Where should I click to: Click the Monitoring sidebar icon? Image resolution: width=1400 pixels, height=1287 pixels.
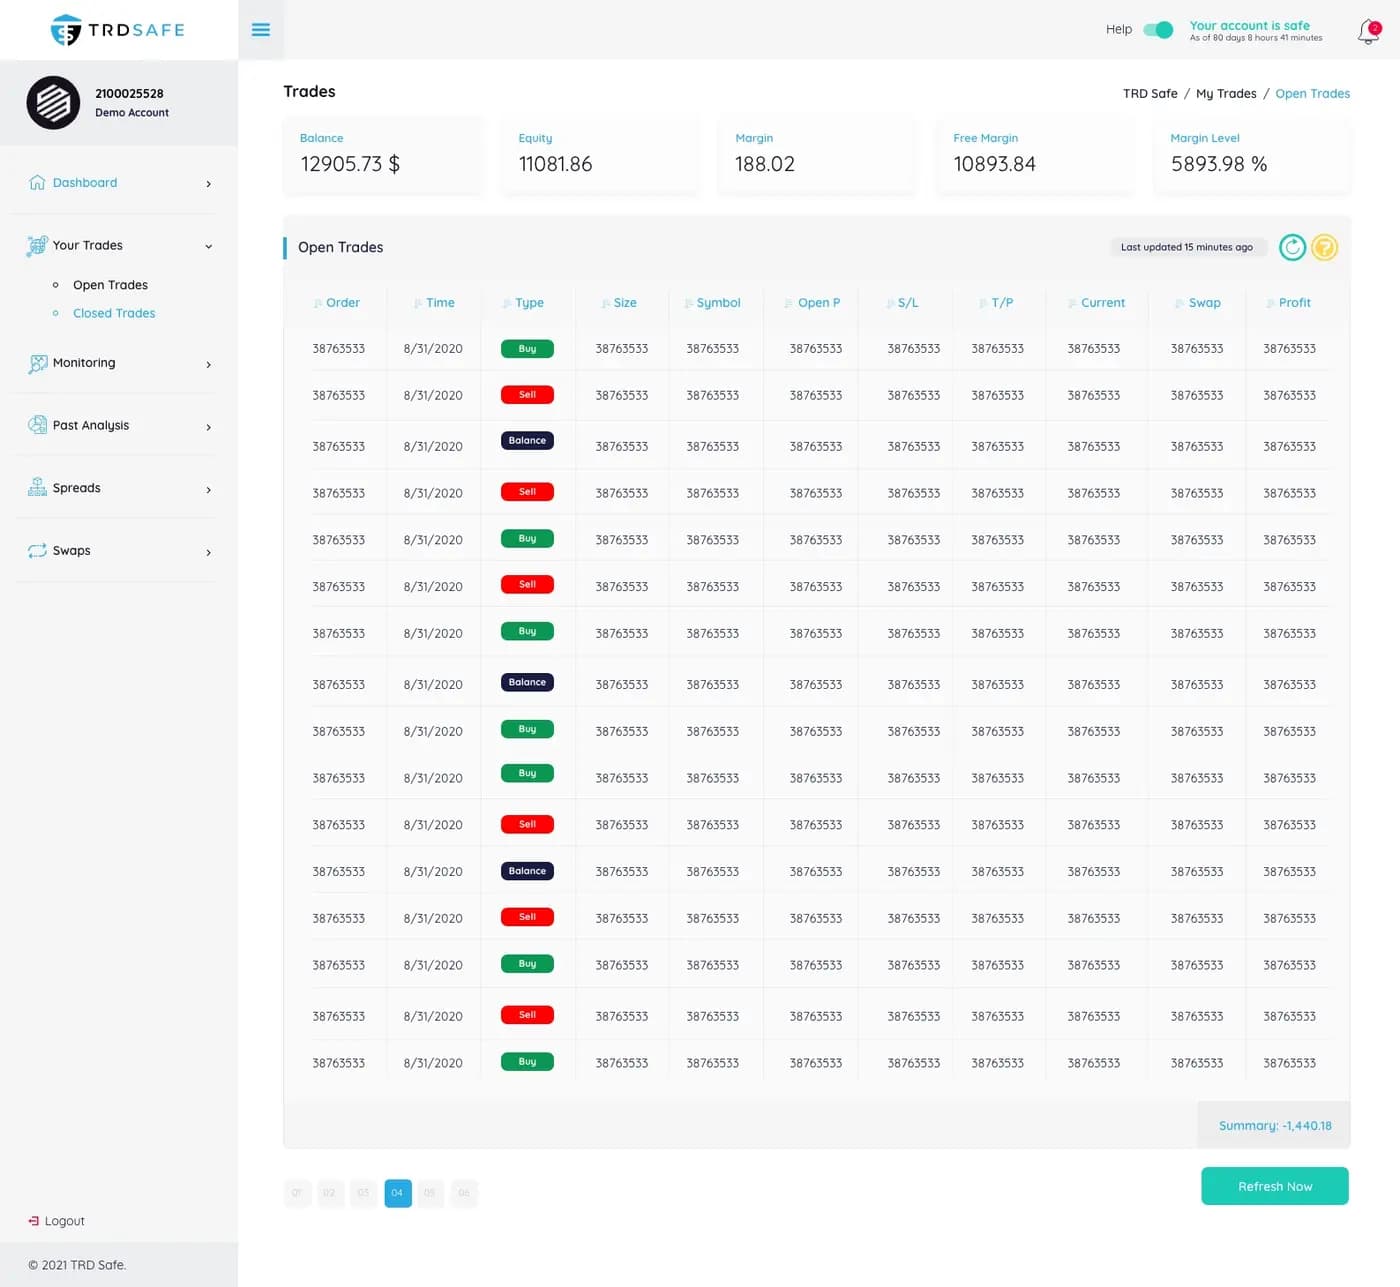pyautogui.click(x=37, y=363)
